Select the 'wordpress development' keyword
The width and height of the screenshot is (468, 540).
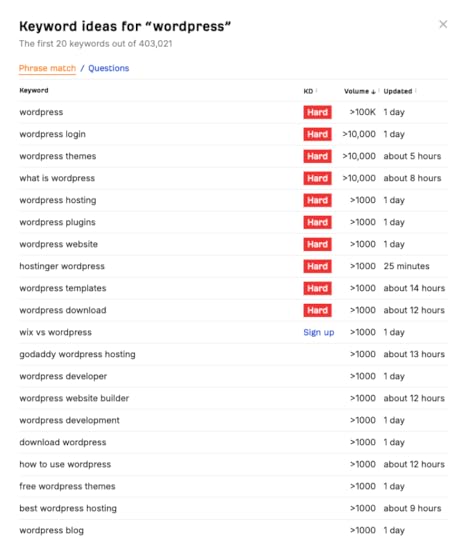(x=69, y=420)
